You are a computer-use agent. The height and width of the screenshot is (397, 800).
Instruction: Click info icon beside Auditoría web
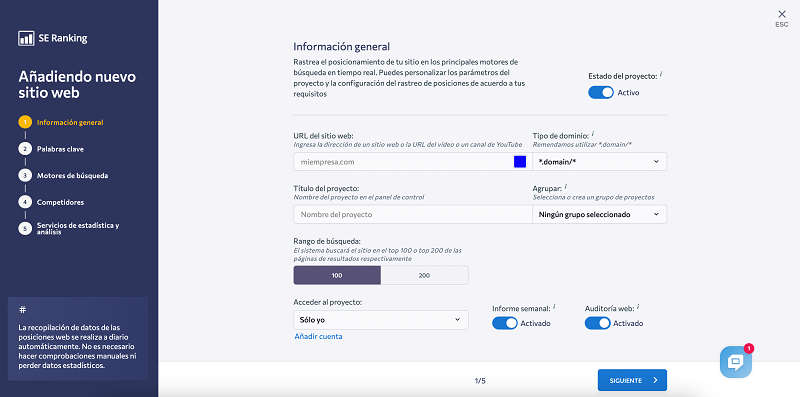click(x=638, y=307)
